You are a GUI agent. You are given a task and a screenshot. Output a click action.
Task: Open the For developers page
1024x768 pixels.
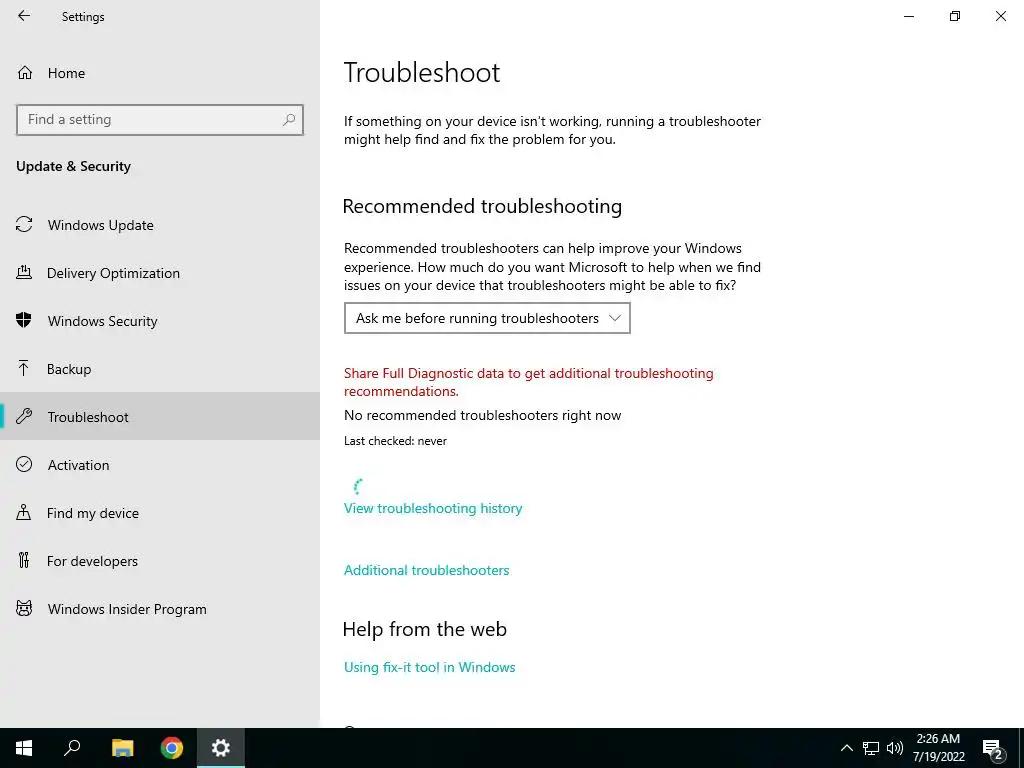(x=160, y=561)
